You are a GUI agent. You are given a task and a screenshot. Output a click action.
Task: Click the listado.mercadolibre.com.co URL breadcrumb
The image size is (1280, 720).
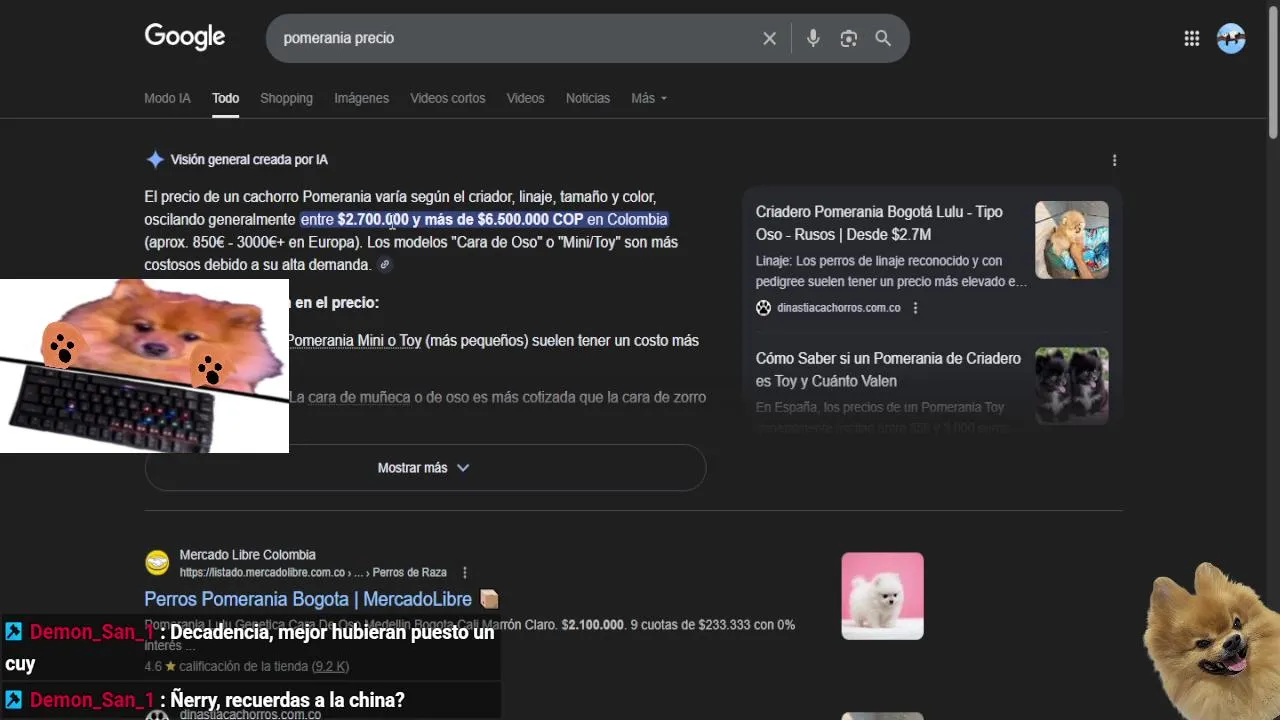pos(313,573)
